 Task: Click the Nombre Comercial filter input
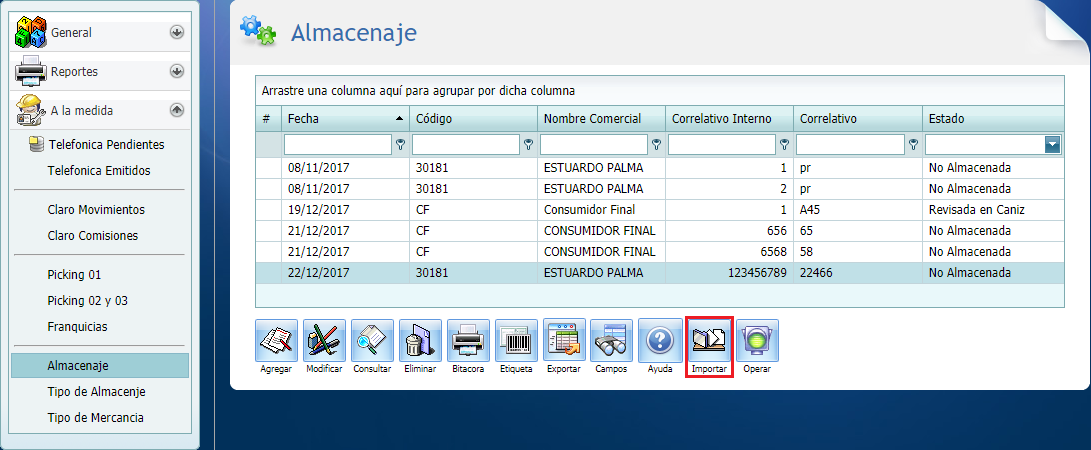click(594, 145)
